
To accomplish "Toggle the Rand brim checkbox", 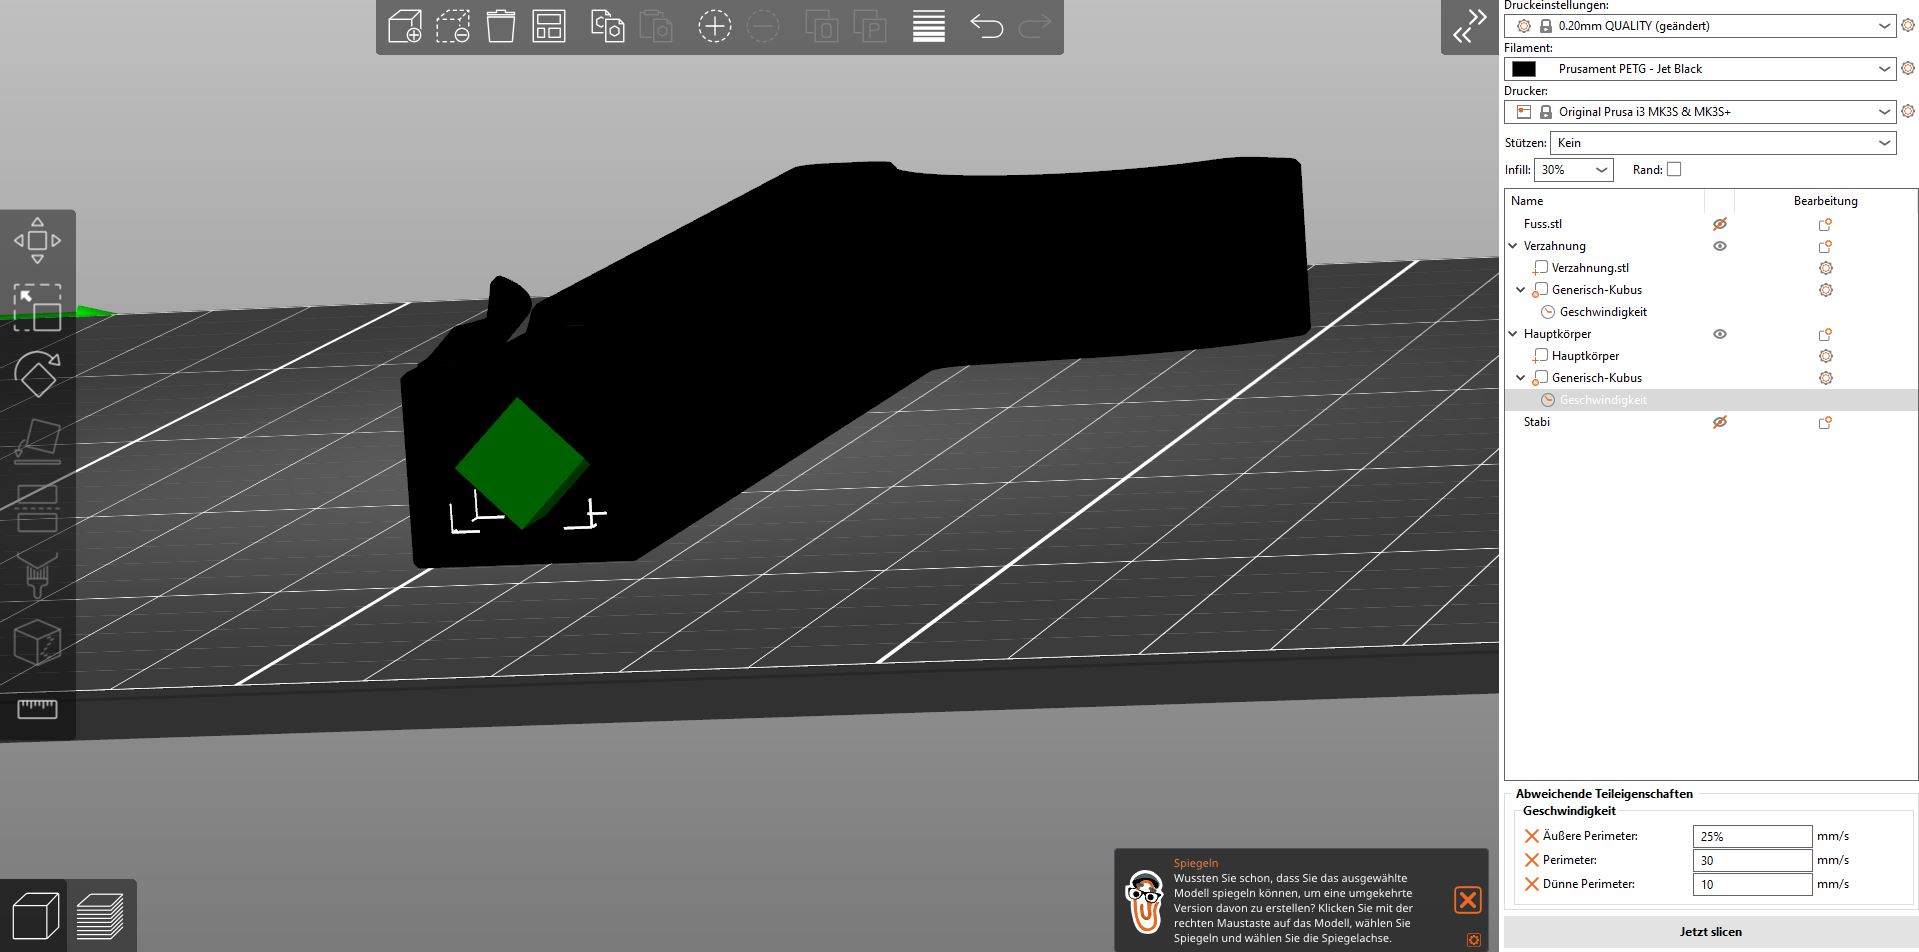I will coord(1674,169).
